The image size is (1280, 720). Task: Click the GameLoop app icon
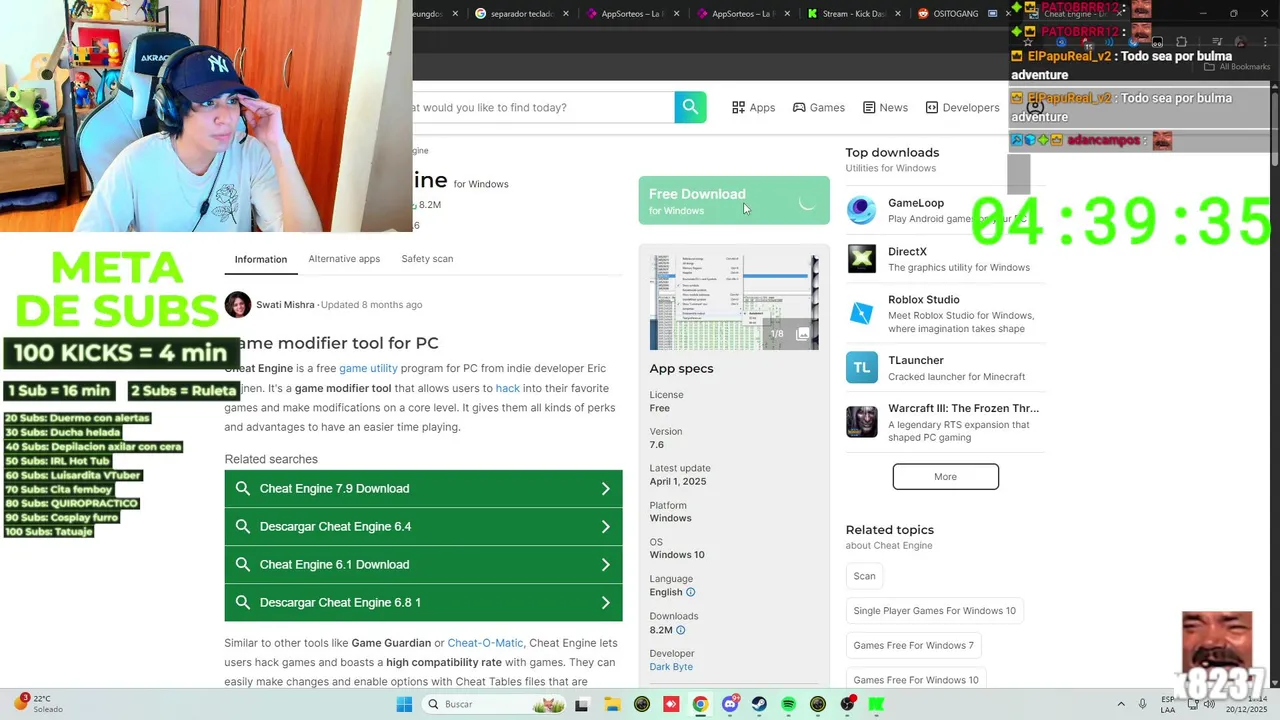[x=861, y=210]
